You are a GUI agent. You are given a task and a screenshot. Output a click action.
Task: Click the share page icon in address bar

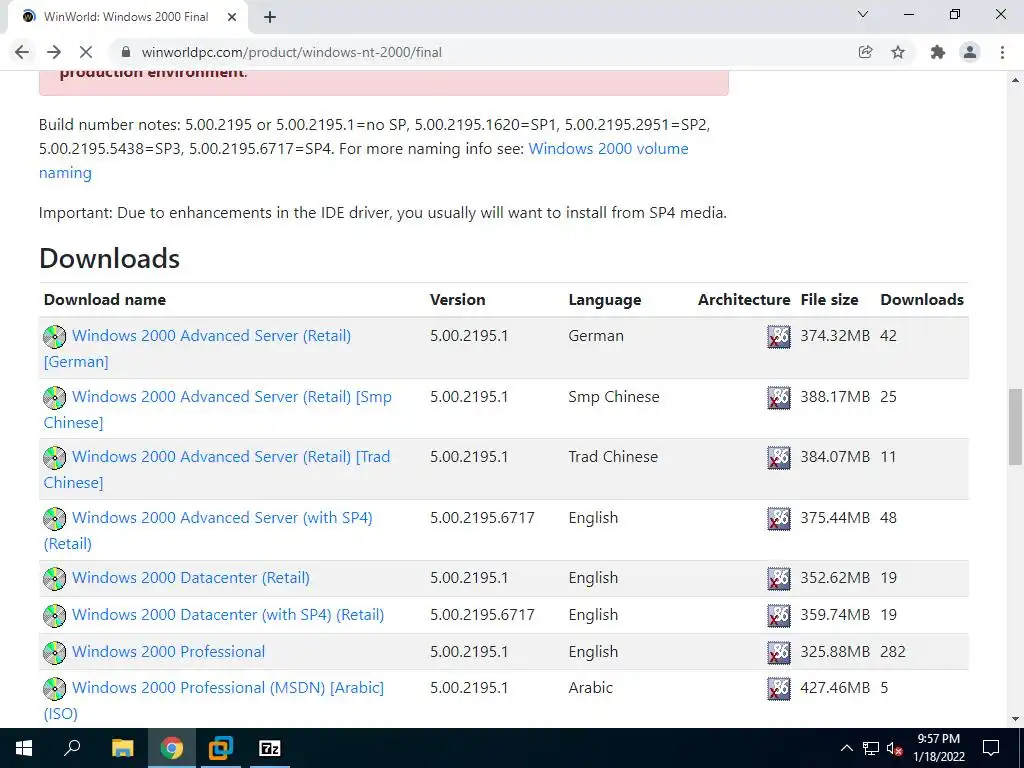[x=865, y=52]
